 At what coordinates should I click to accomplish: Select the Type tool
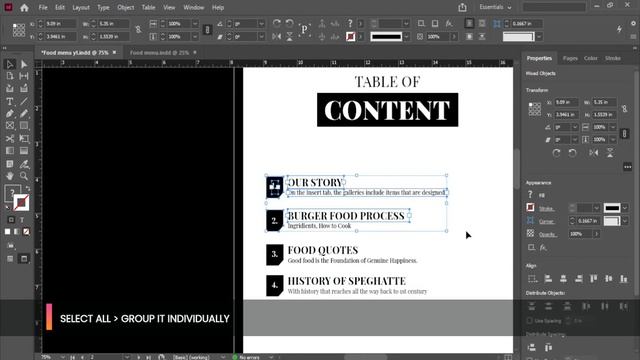(x=10, y=101)
